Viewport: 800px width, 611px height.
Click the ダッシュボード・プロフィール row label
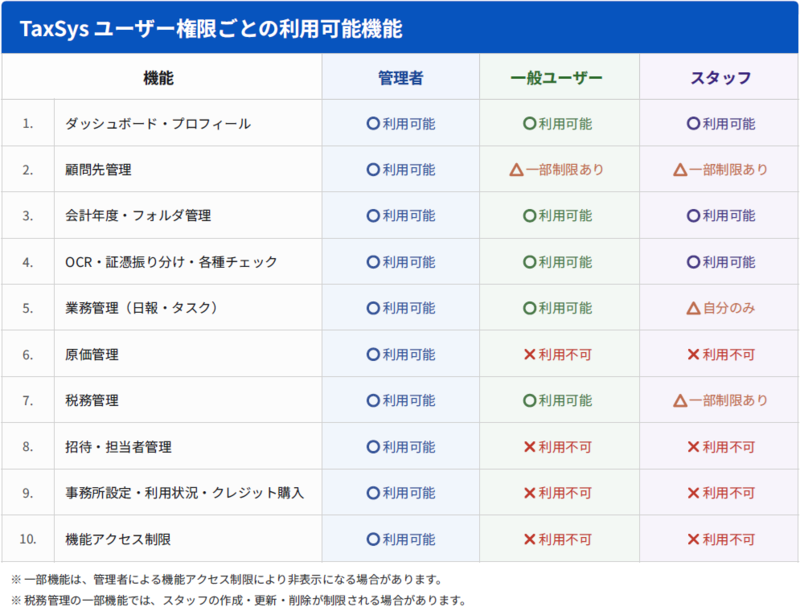tap(158, 124)
